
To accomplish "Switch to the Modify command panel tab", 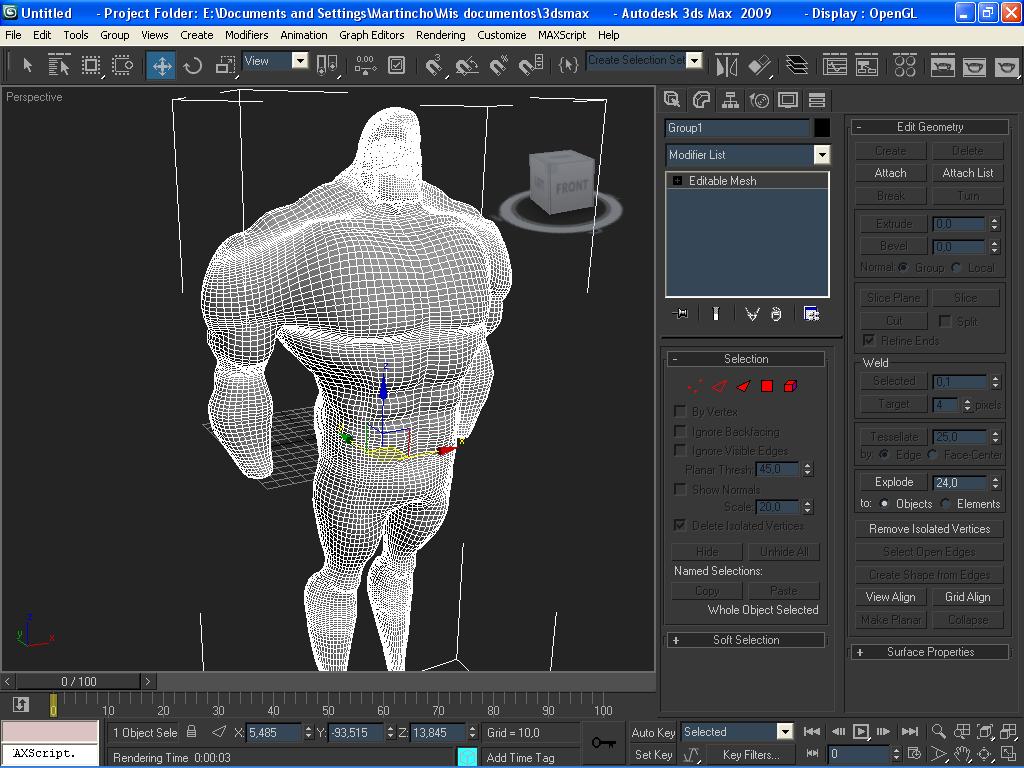I will pyautogui.click(x=701, y=99).
